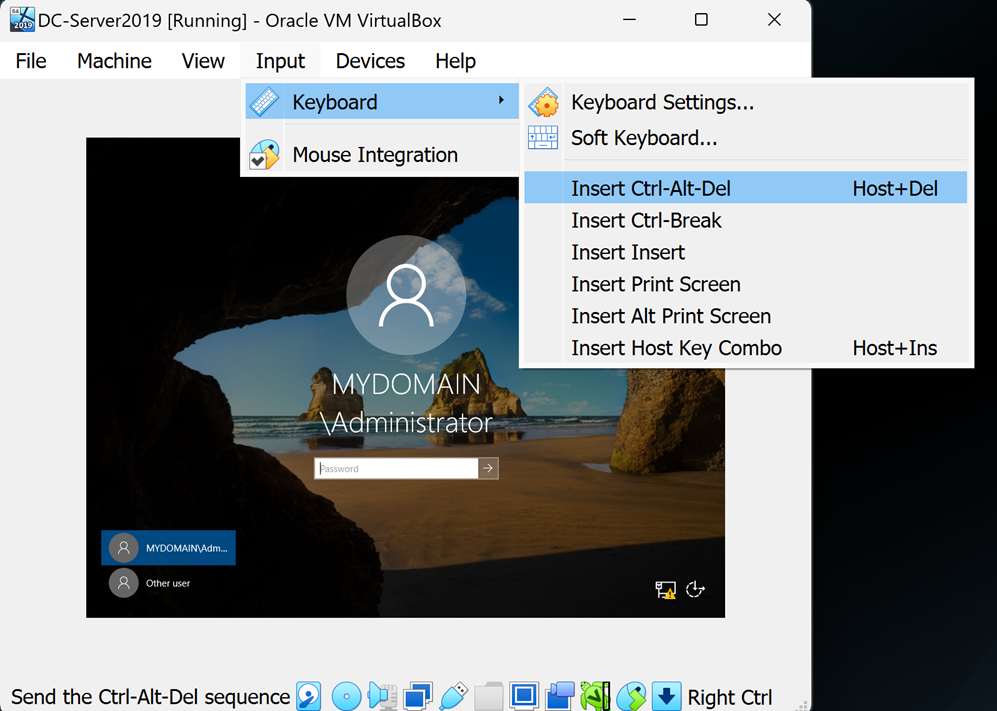The image size is (997, 711).
Task: Click the mouse integration status icon
Action: pos(631,696)
